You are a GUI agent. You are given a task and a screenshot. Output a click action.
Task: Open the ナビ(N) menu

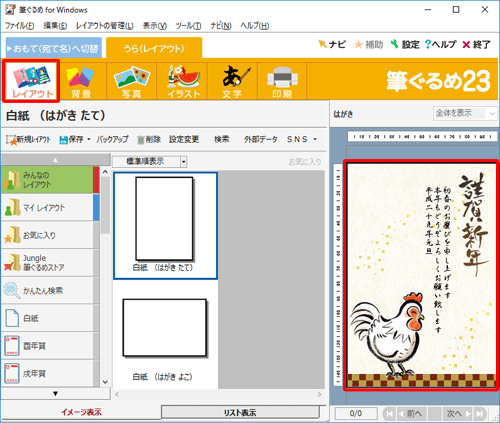[221, 26]
